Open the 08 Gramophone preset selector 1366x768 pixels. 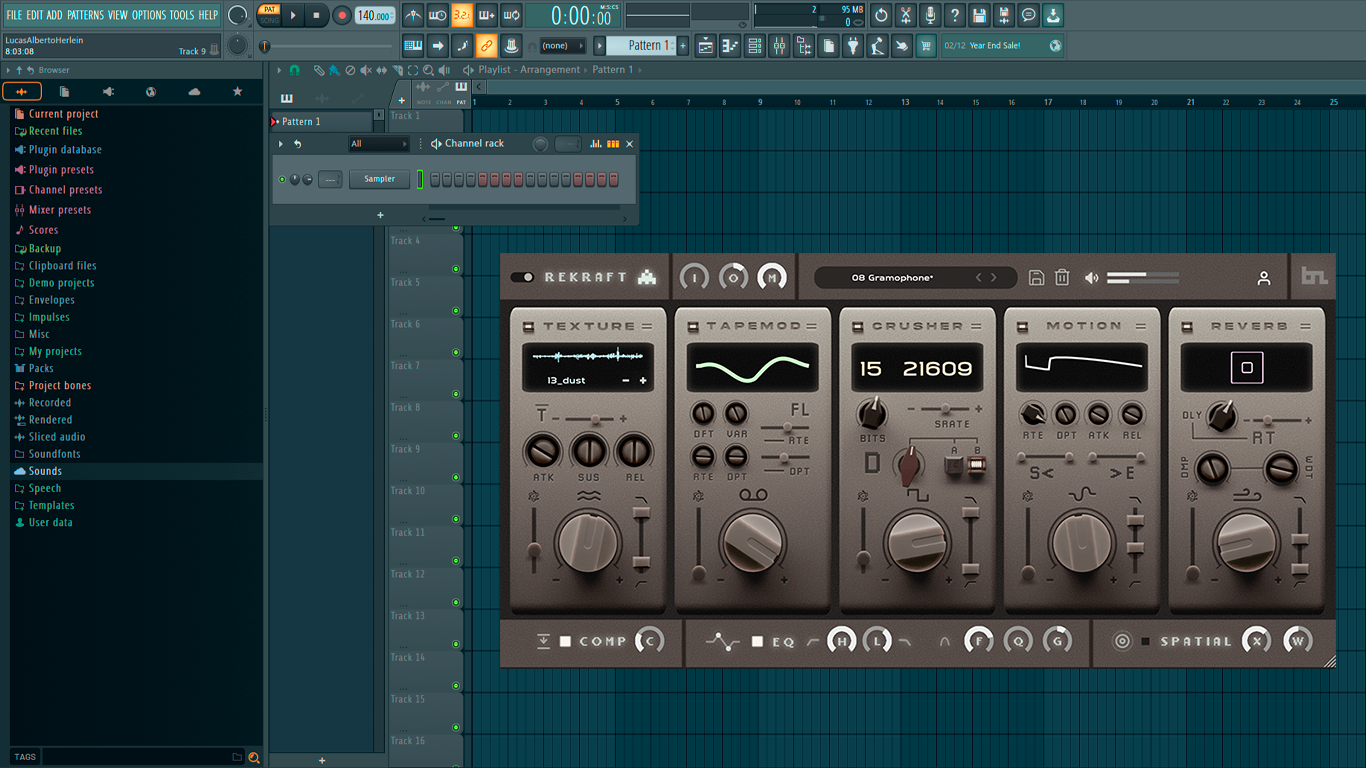click(917, 278)
